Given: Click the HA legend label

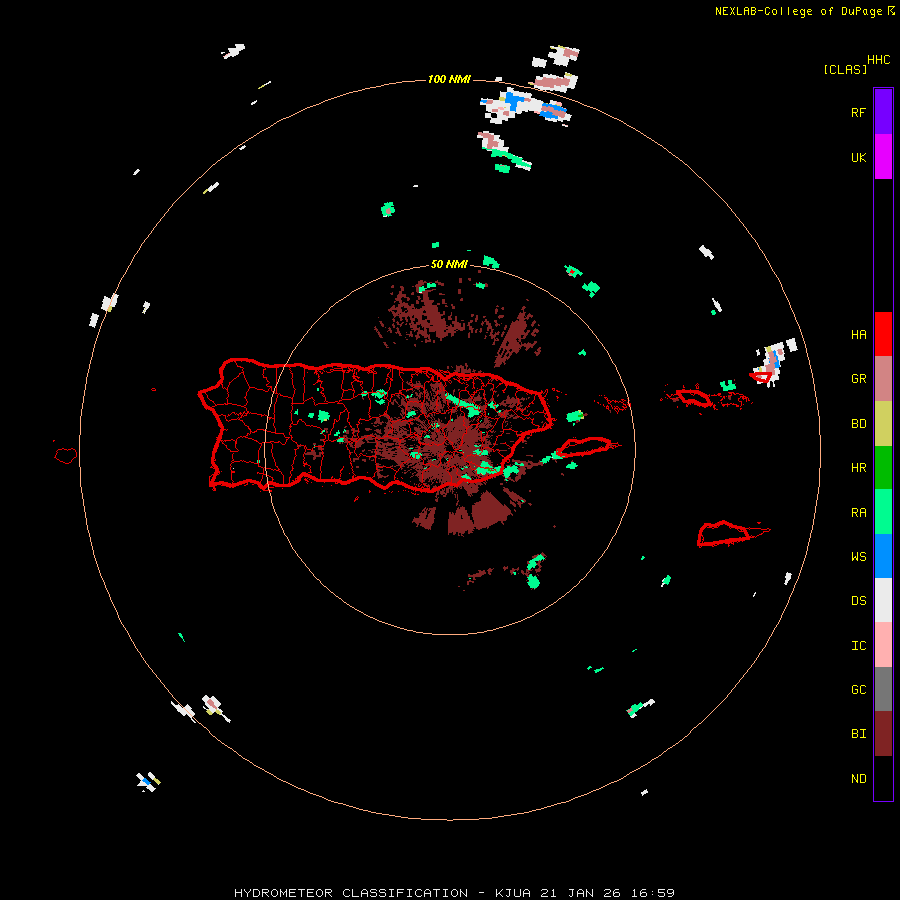Looking at the screenshot, I should [x=858, y=334].
